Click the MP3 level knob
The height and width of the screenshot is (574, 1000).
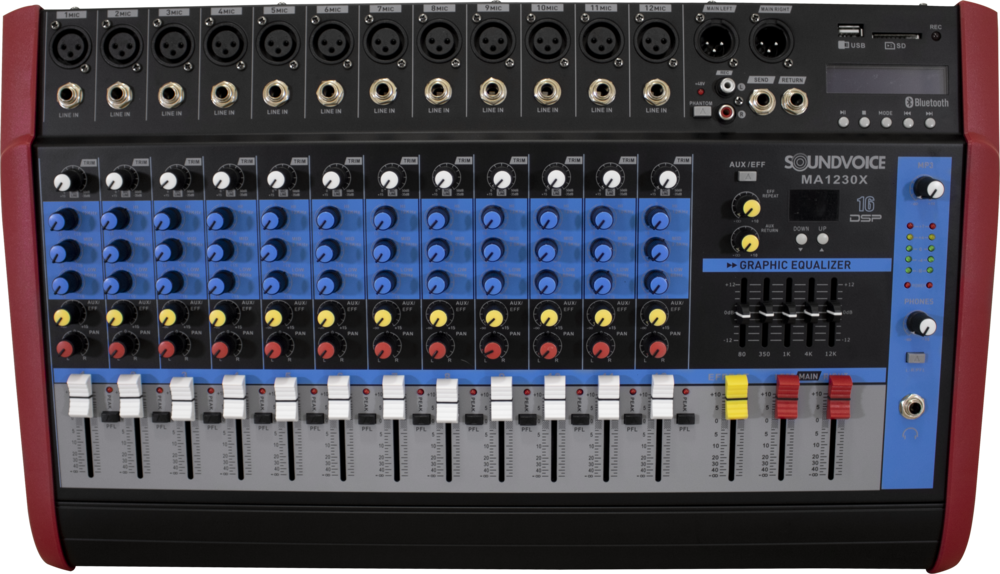[x=928, y=188]
